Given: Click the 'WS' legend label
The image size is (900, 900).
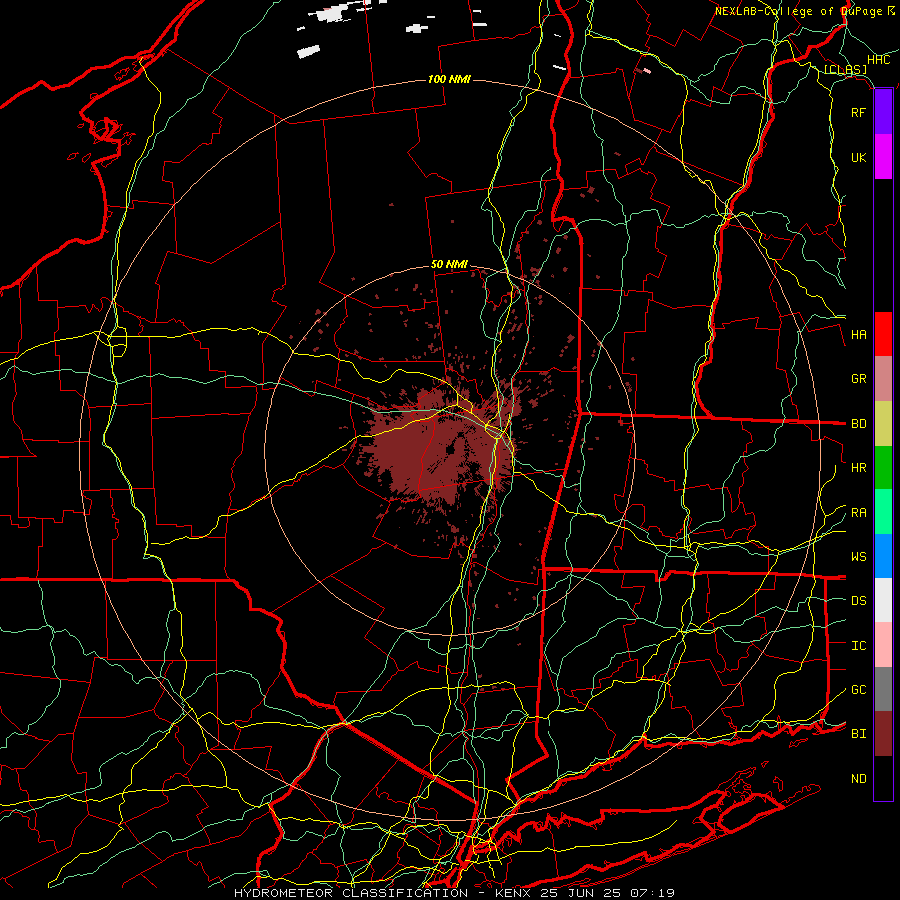Looking at the screenshot, I should (x=858, y=557).
